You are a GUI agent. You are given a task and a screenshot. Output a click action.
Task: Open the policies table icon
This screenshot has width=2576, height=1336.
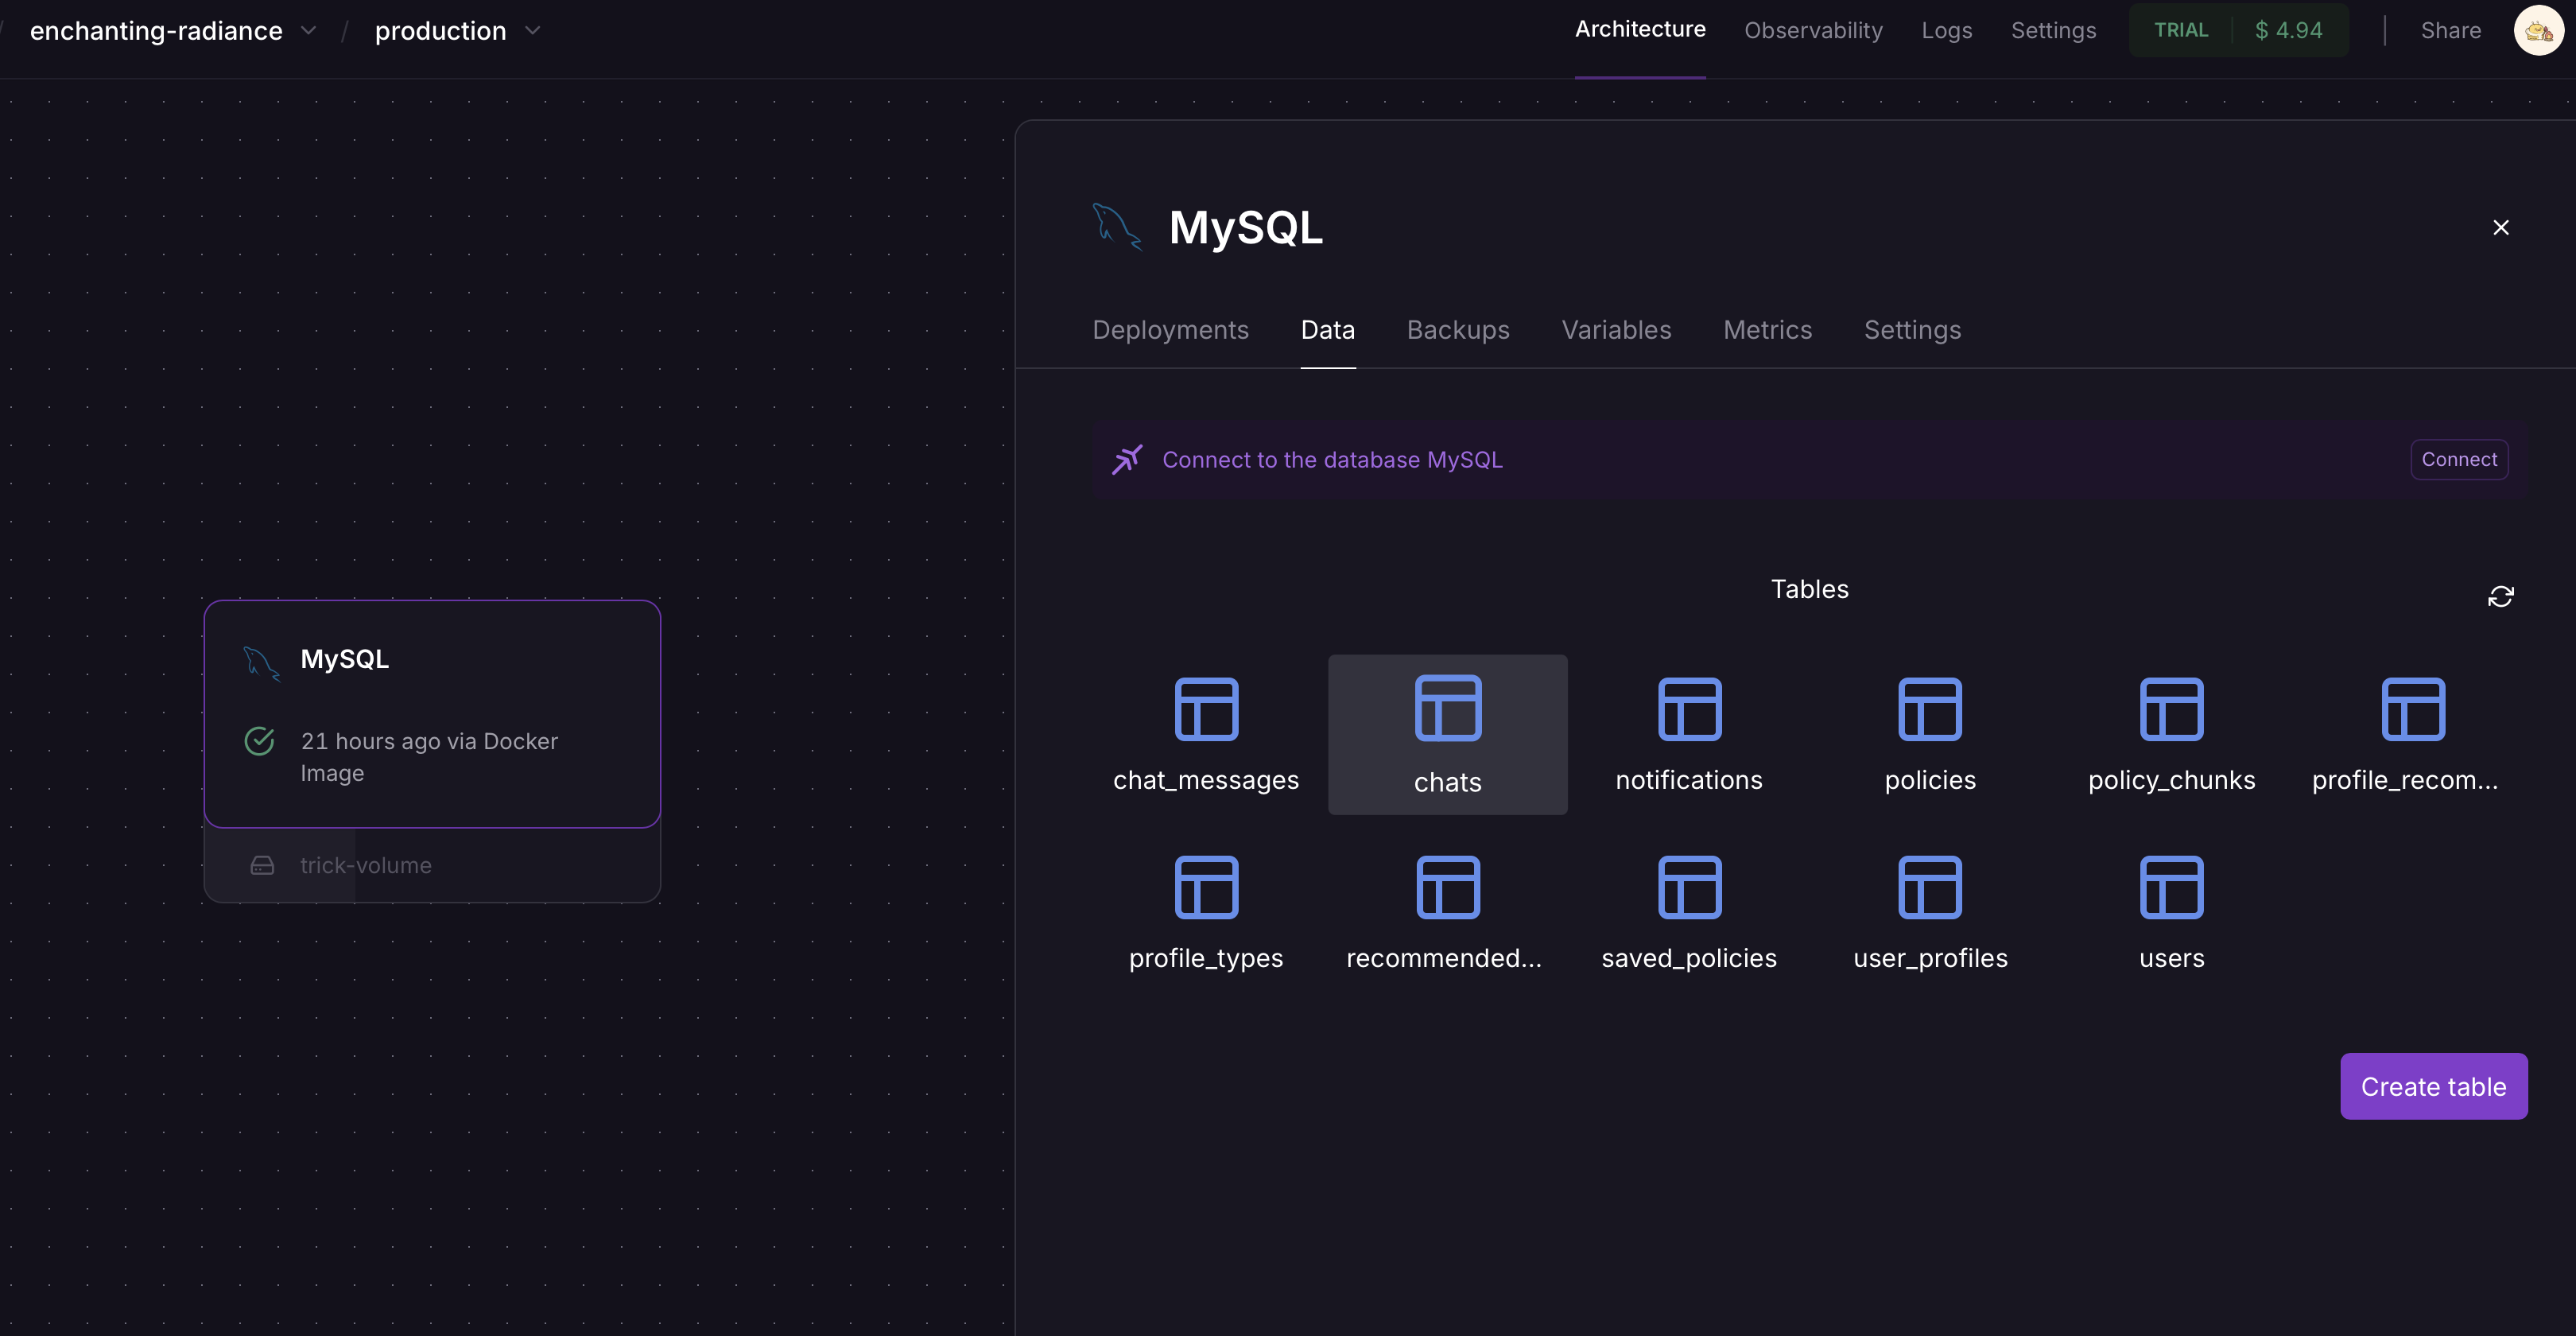(1930, 709)
